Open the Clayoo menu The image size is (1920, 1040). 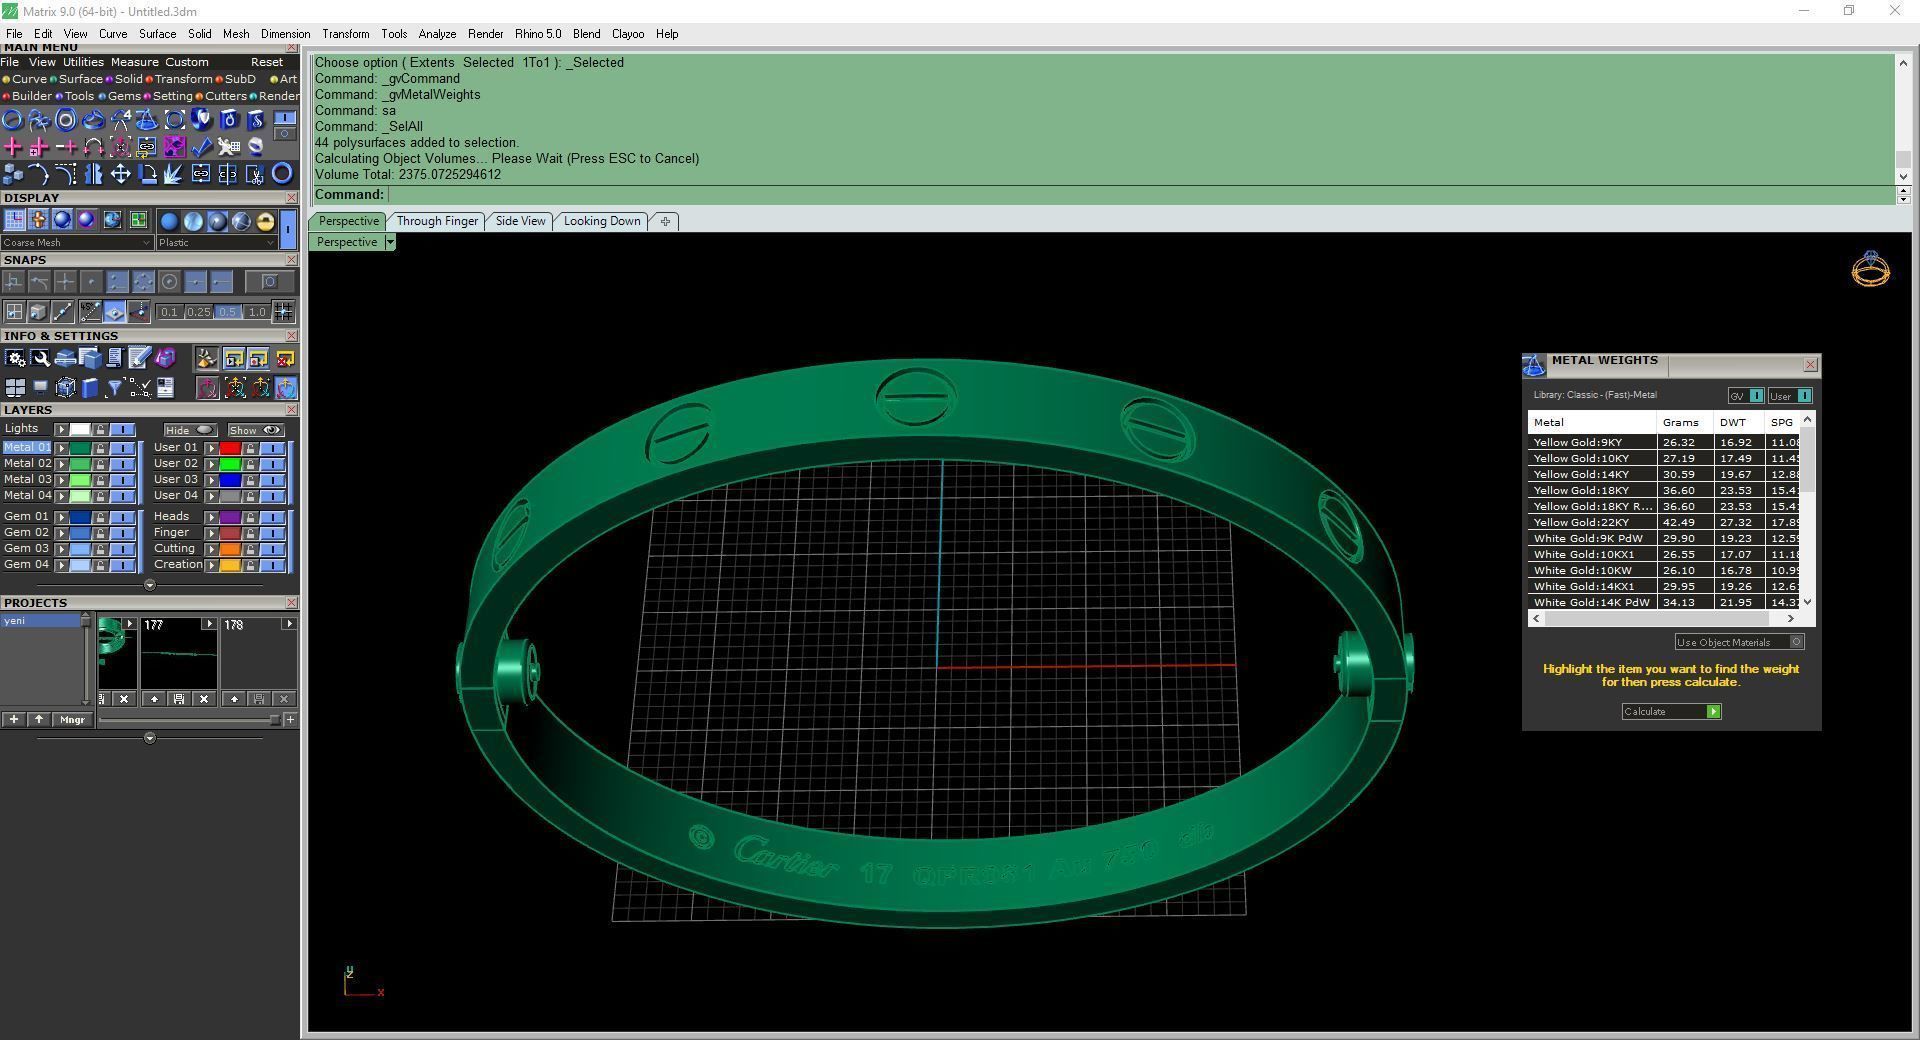(x=628, y=34)
